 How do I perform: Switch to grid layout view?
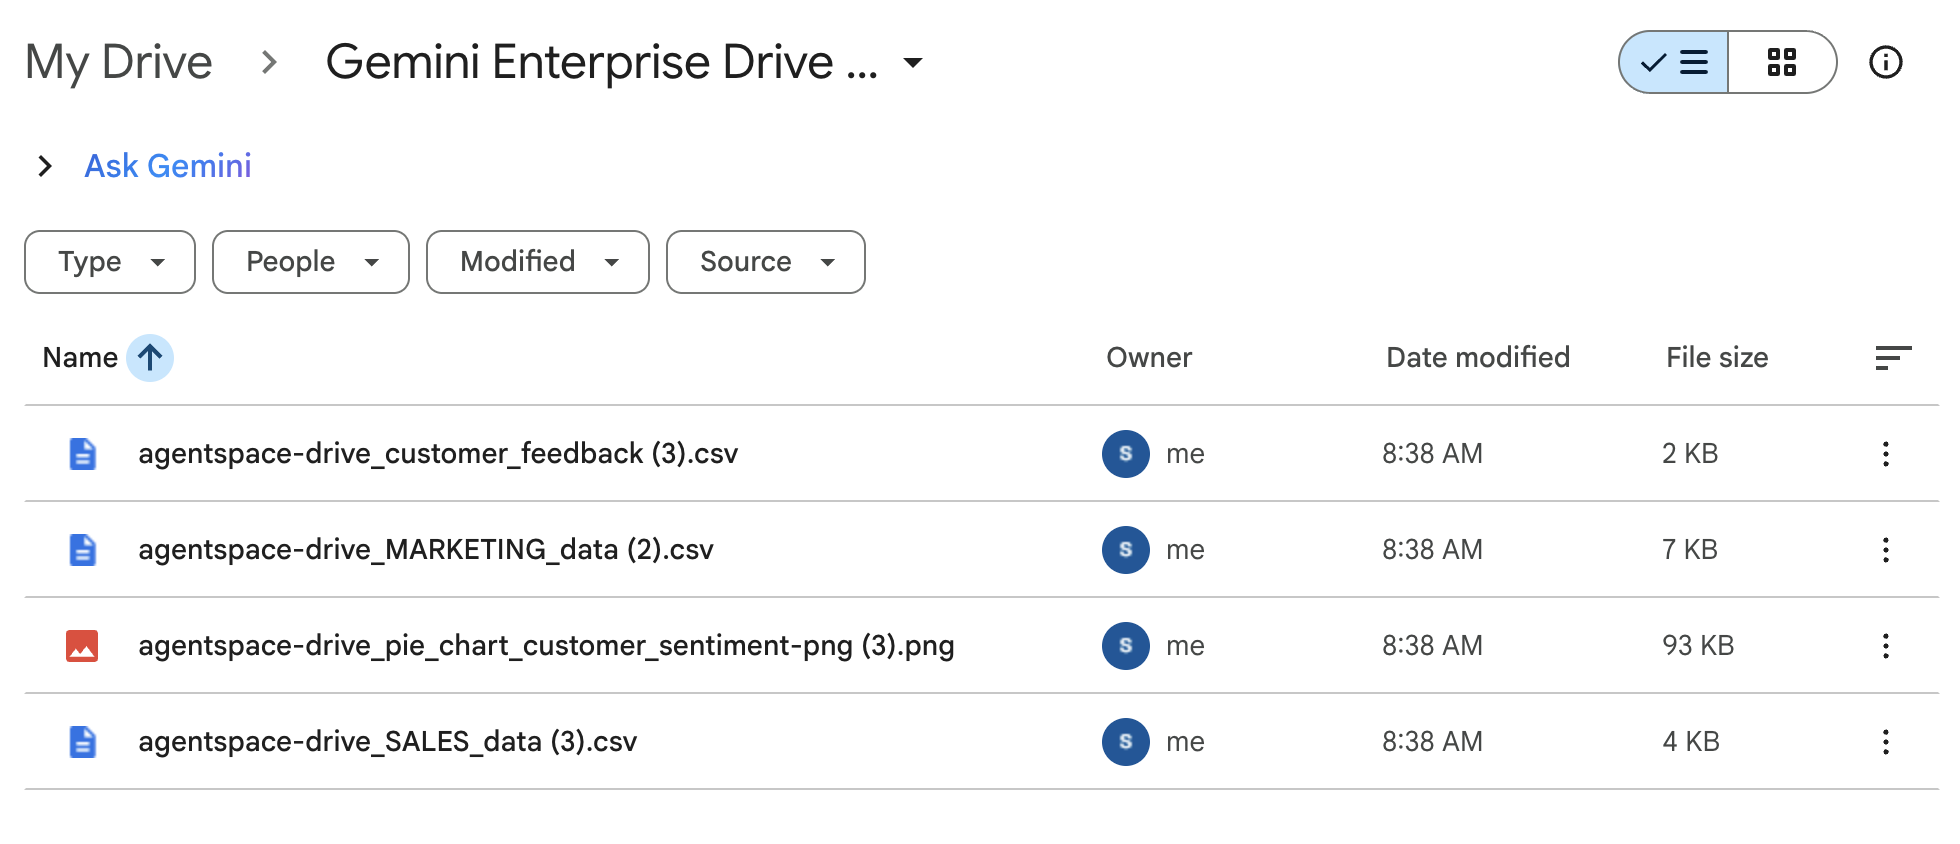(x=1781, y=62)
